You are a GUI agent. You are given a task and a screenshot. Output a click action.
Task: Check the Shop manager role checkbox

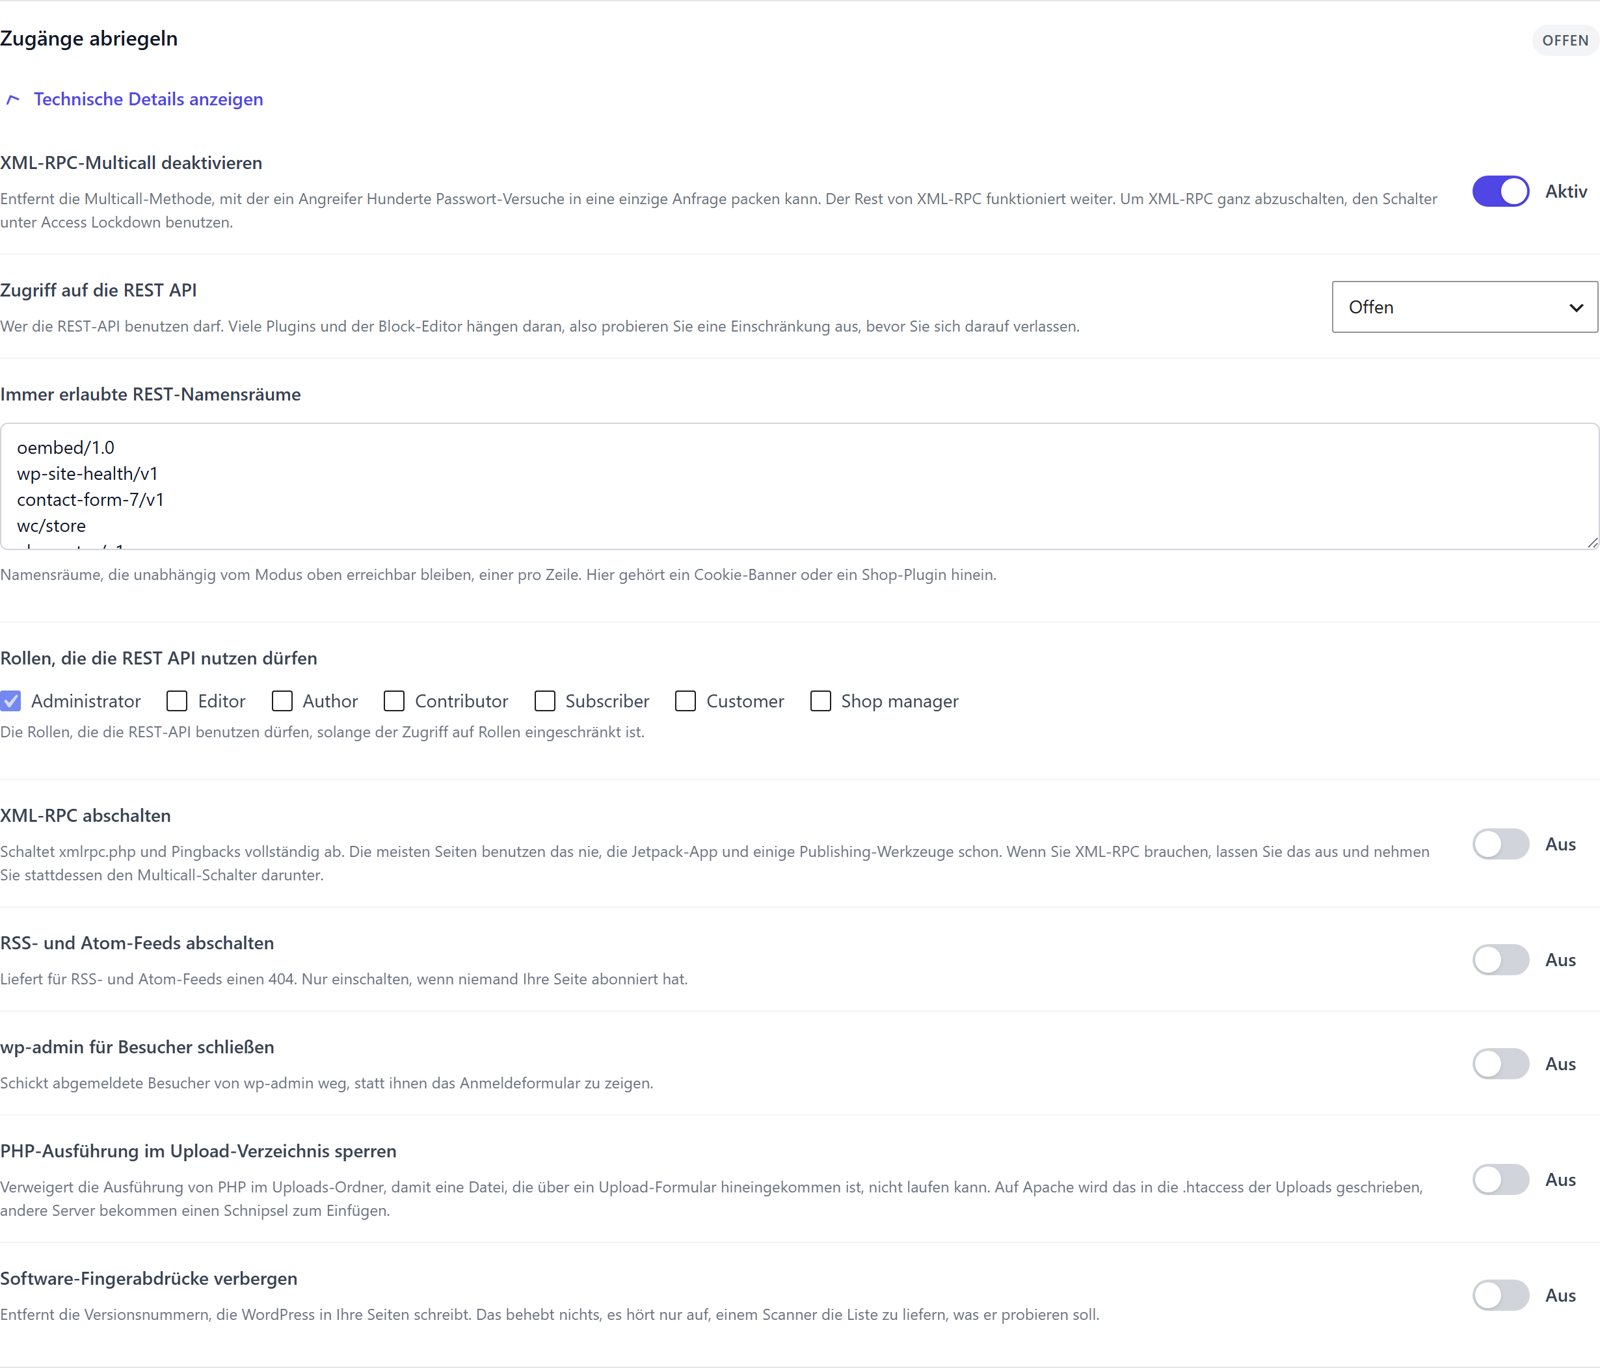click(820, 701)
